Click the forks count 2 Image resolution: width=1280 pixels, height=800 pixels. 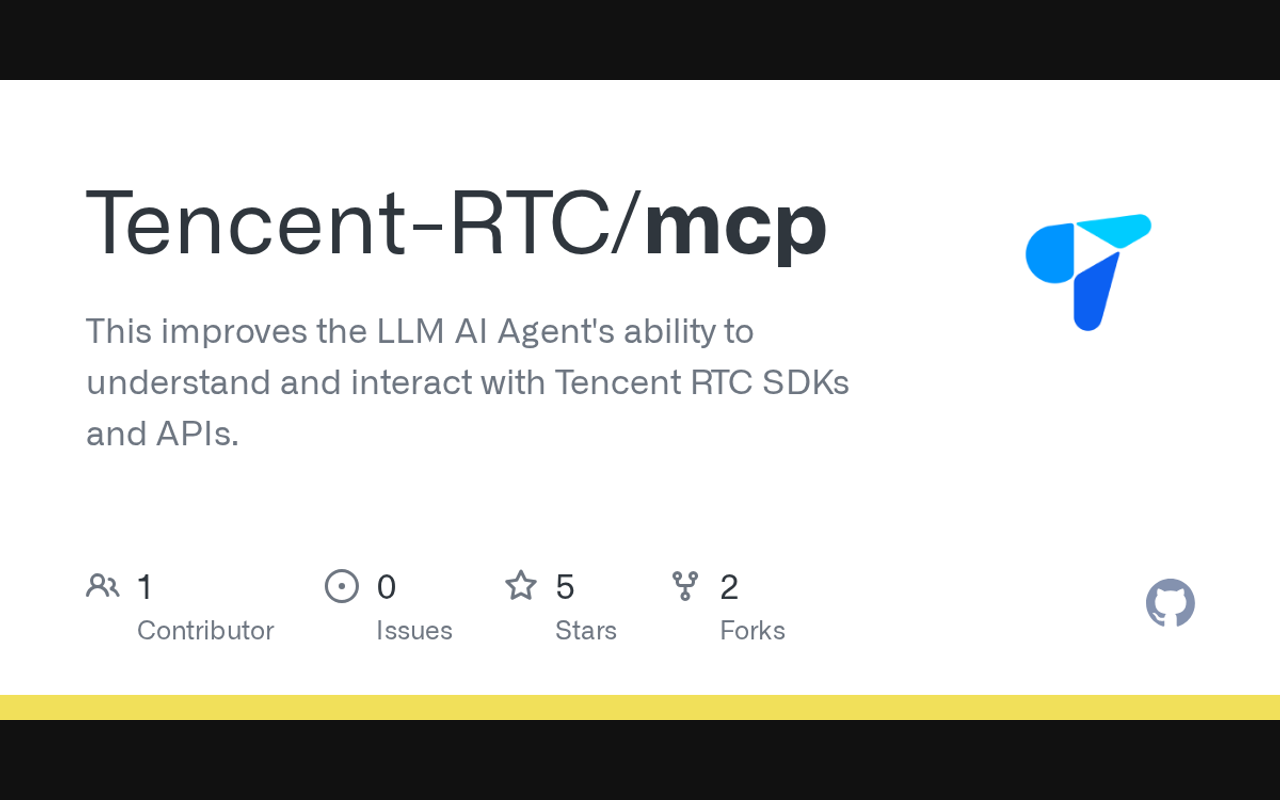(729, 587)
